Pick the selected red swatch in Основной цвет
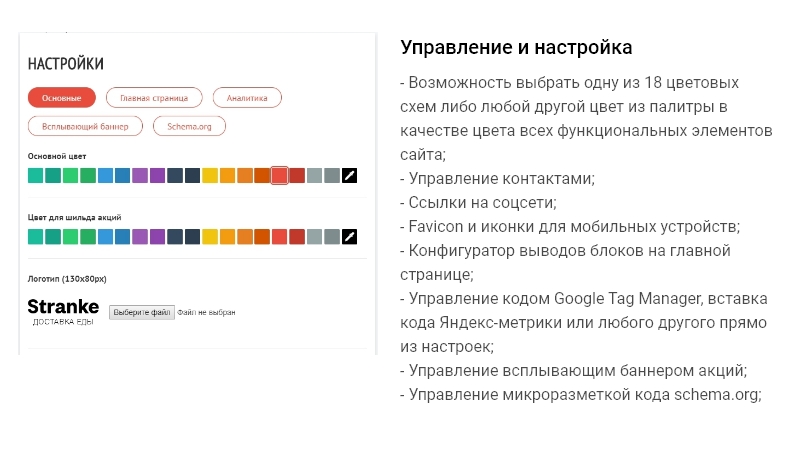This screenshot has width=800, height=449. 280,176
